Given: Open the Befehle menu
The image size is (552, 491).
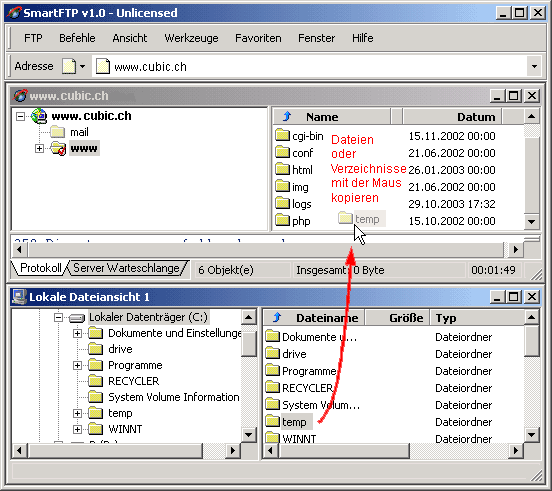Looking at the screenshot, I should (77, 38).
